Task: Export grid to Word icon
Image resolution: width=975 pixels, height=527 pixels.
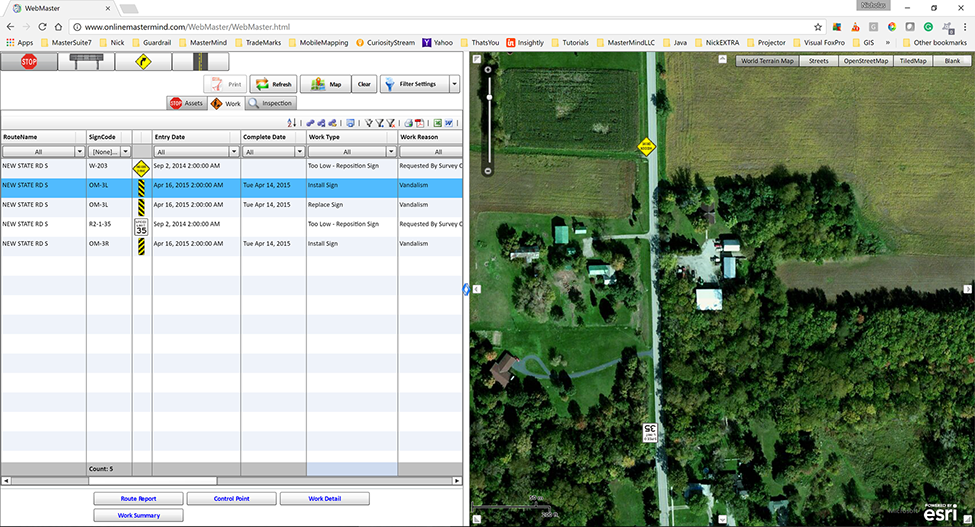Action: pyautogui.click(x=449, y=123)
